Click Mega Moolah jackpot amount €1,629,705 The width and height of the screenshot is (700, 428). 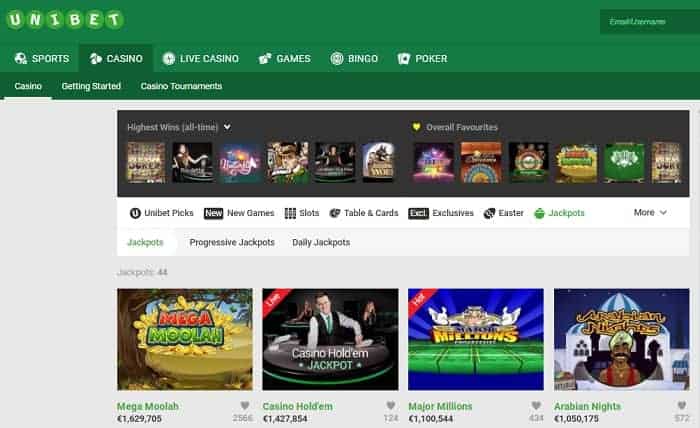[x=139, y=419]
